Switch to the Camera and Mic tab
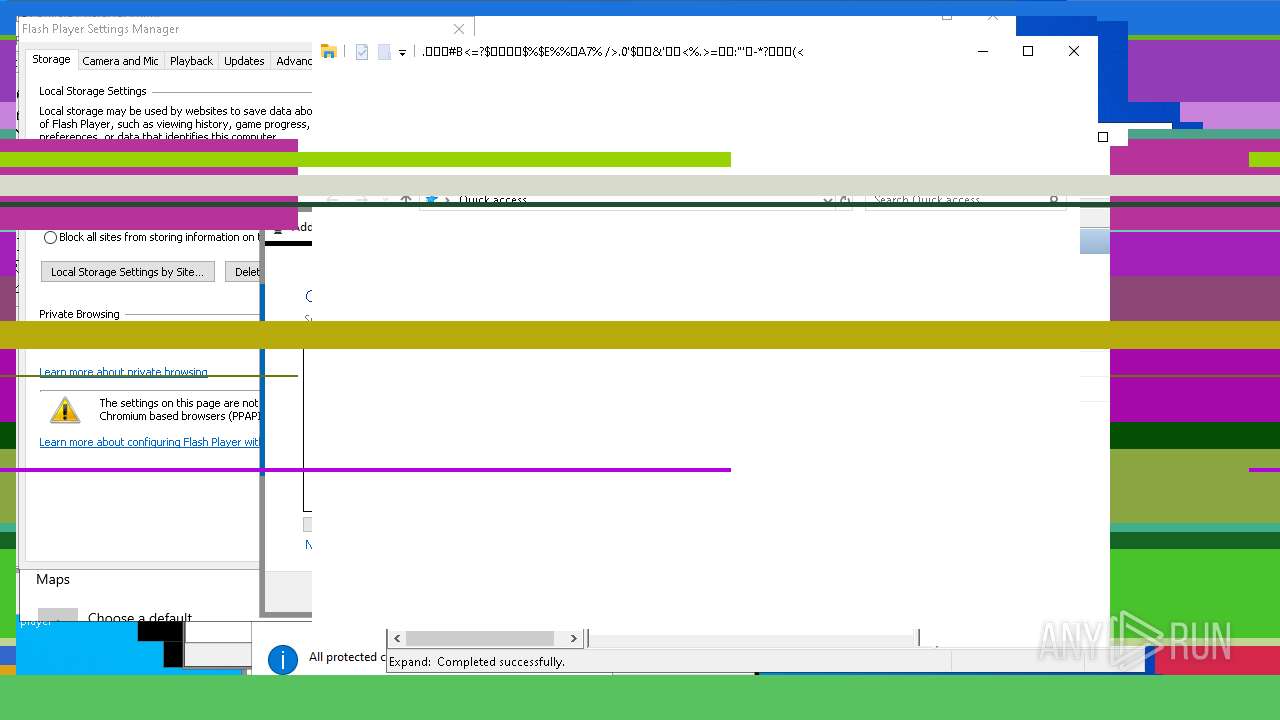Image resolution: width=1280 pixels, height=720 pixels. [x=120, y=61]
